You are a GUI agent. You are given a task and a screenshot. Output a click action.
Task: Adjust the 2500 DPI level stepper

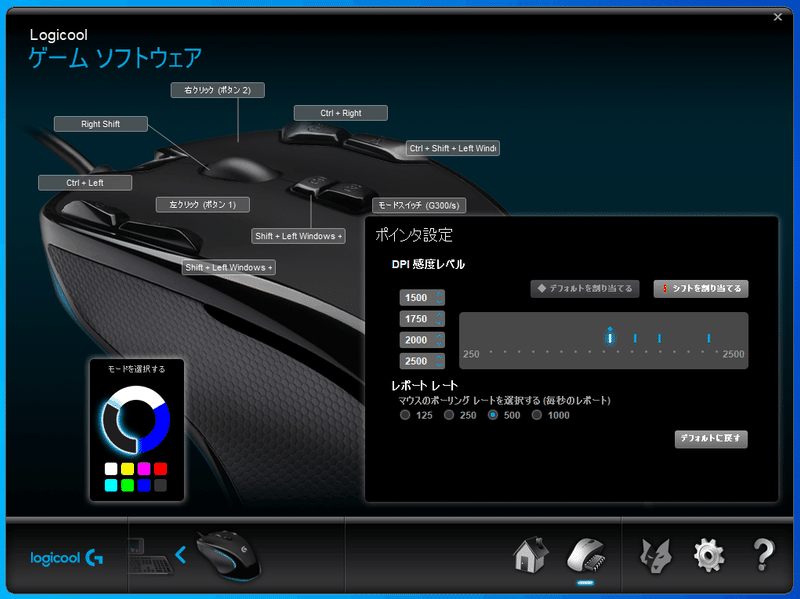[x=439, y=361]
